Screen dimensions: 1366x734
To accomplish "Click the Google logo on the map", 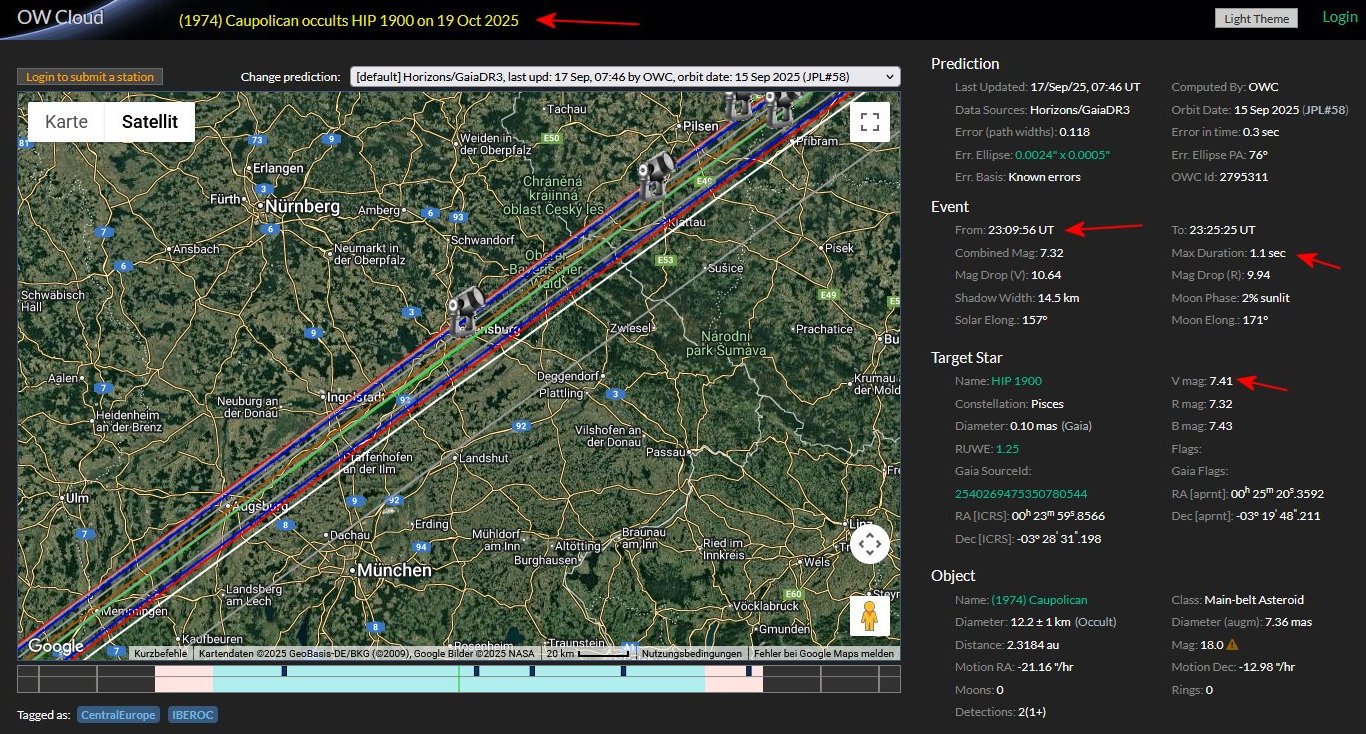I will pyautogui.click(x=56, y=646).
